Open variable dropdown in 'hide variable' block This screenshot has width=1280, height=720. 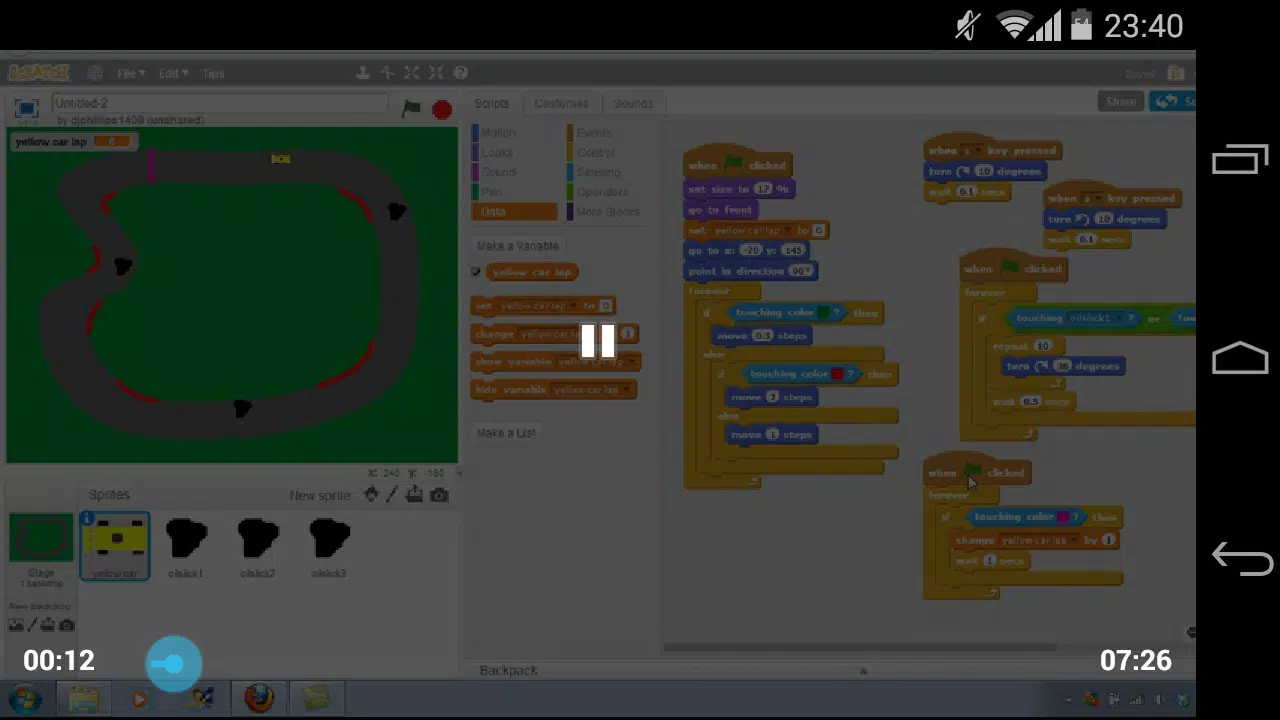click(x=626, y=390)
